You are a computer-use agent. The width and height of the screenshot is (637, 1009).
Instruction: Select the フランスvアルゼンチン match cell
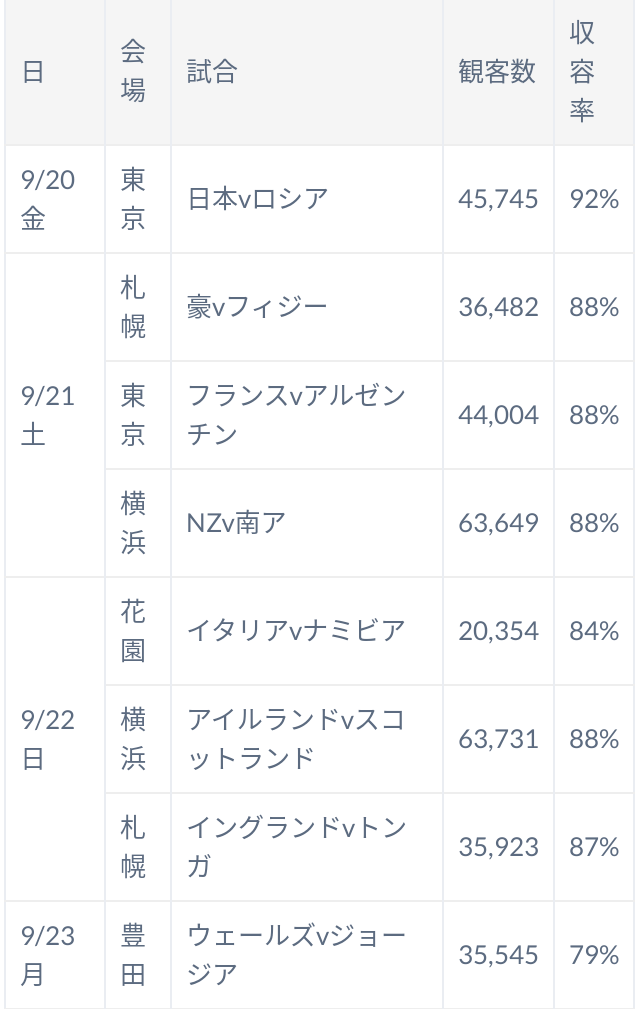click(307, 415)
